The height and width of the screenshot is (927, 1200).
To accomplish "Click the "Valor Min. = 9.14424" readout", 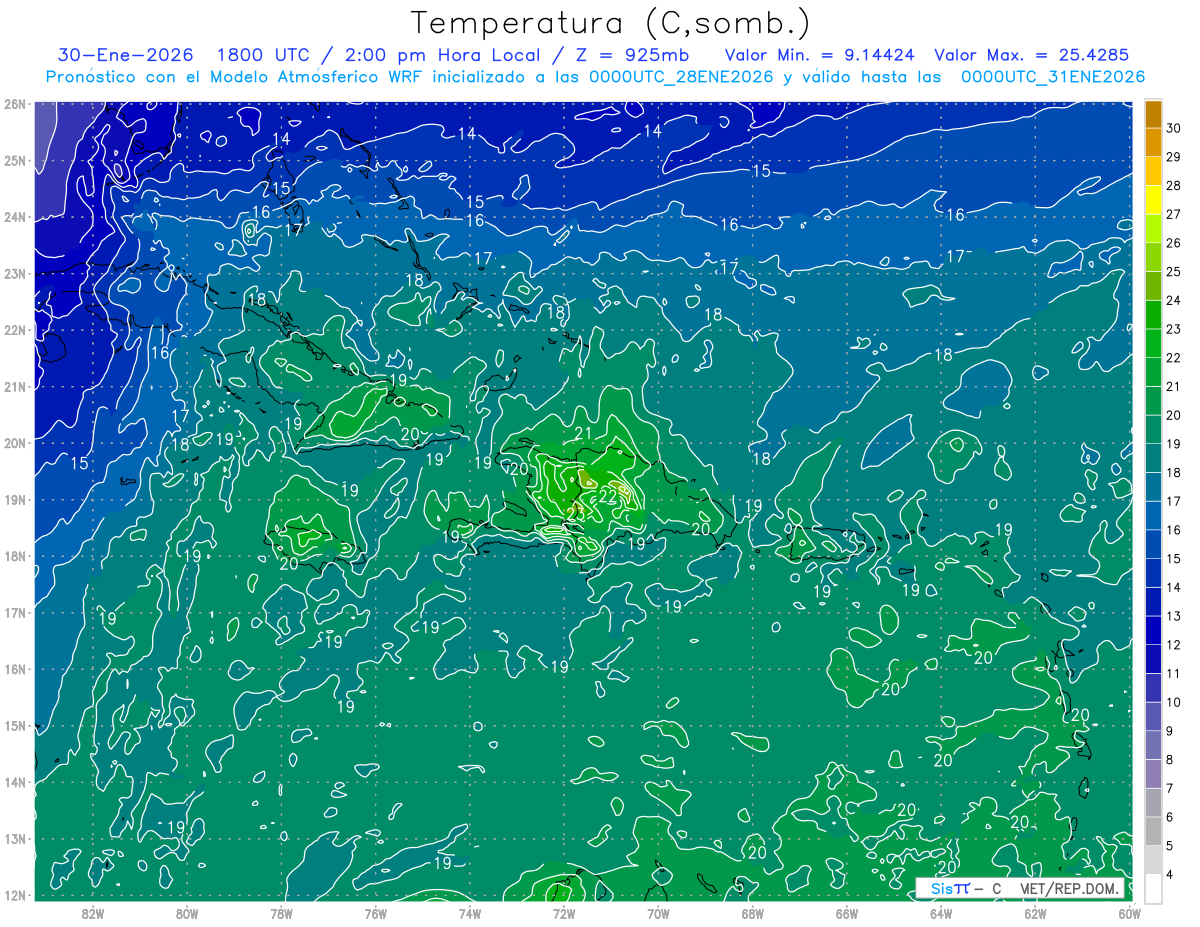I will pos(820,56).
